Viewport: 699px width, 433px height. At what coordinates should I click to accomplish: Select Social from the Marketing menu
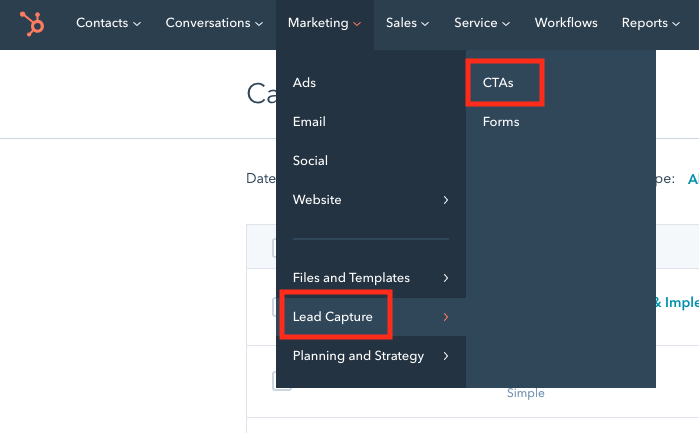(310, 161)
